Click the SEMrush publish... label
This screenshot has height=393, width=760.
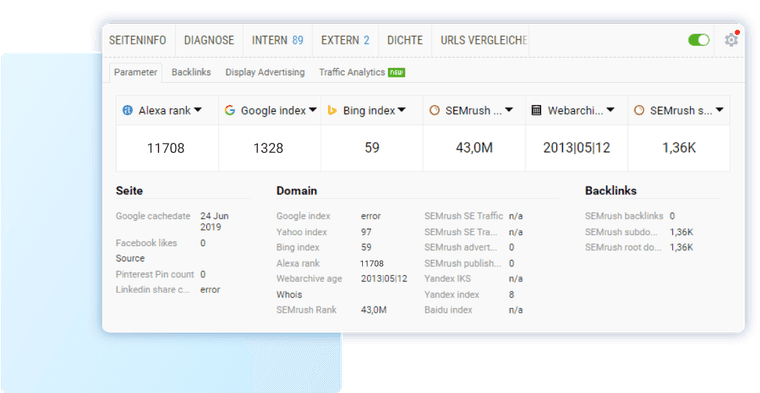462,264
